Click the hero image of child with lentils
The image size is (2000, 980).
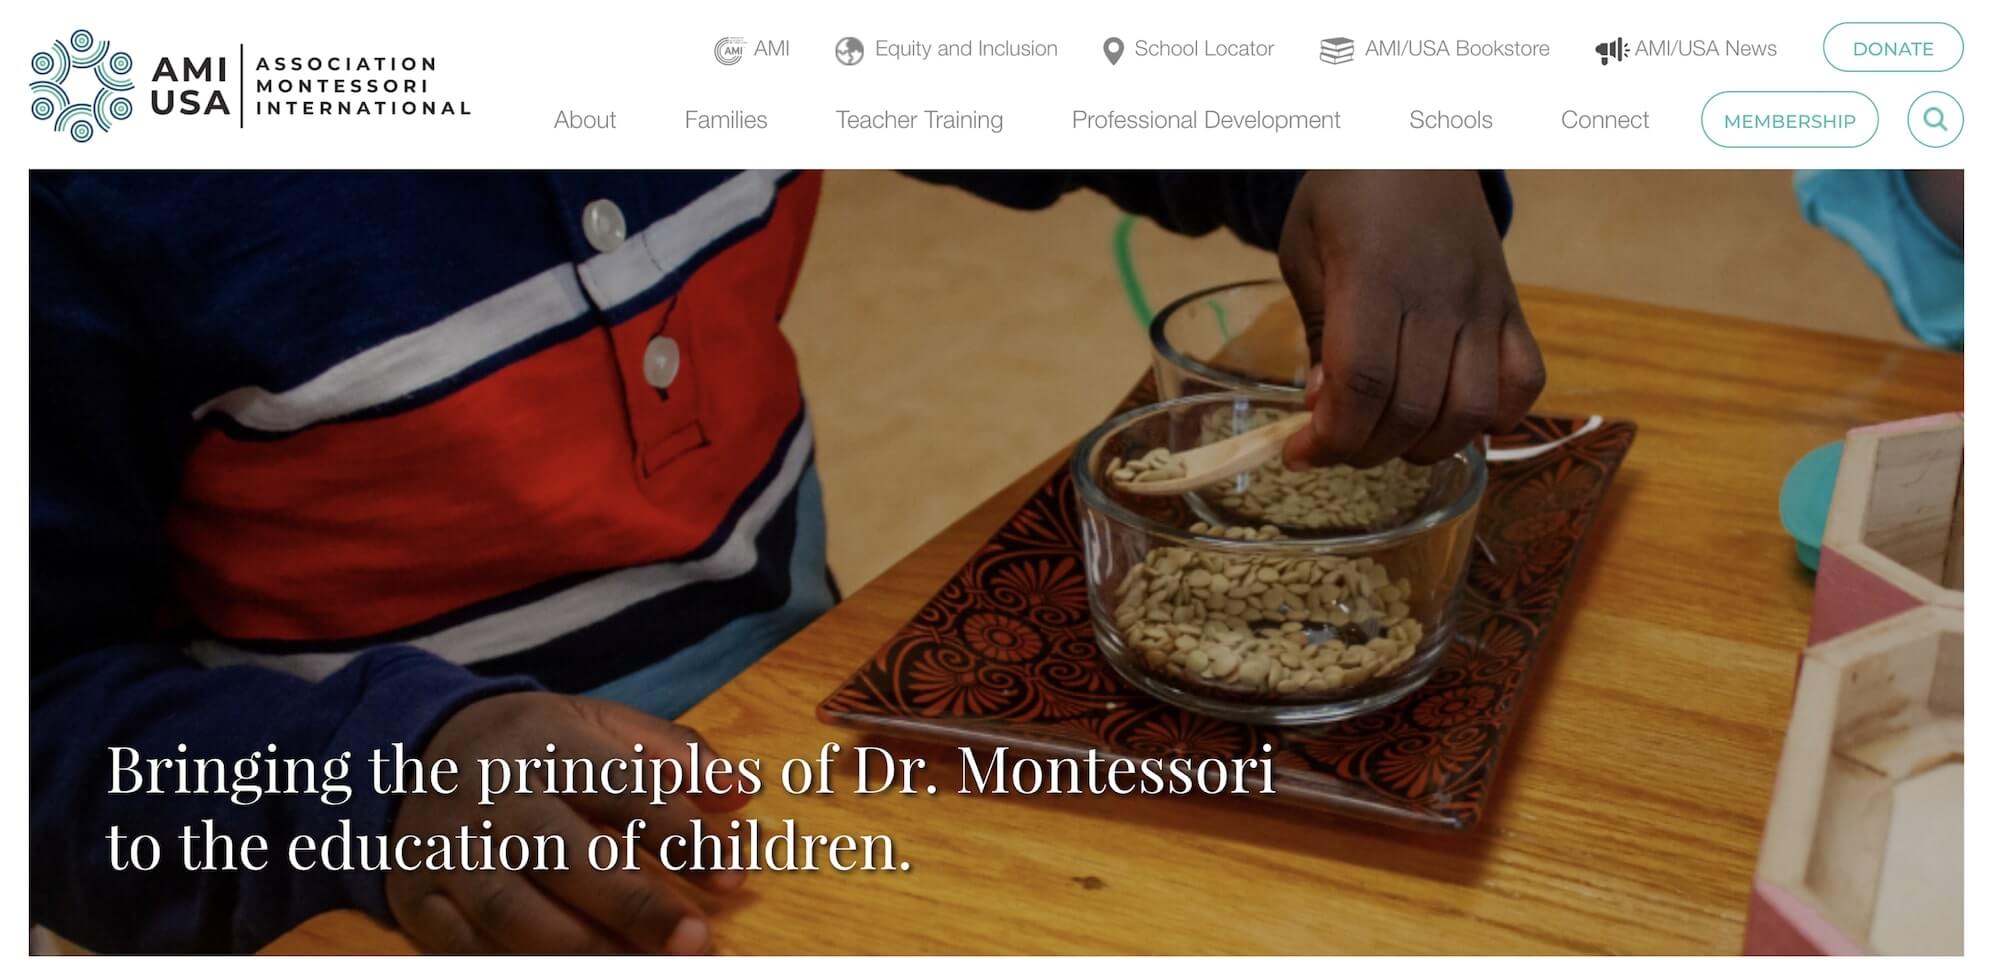(996, 562)
